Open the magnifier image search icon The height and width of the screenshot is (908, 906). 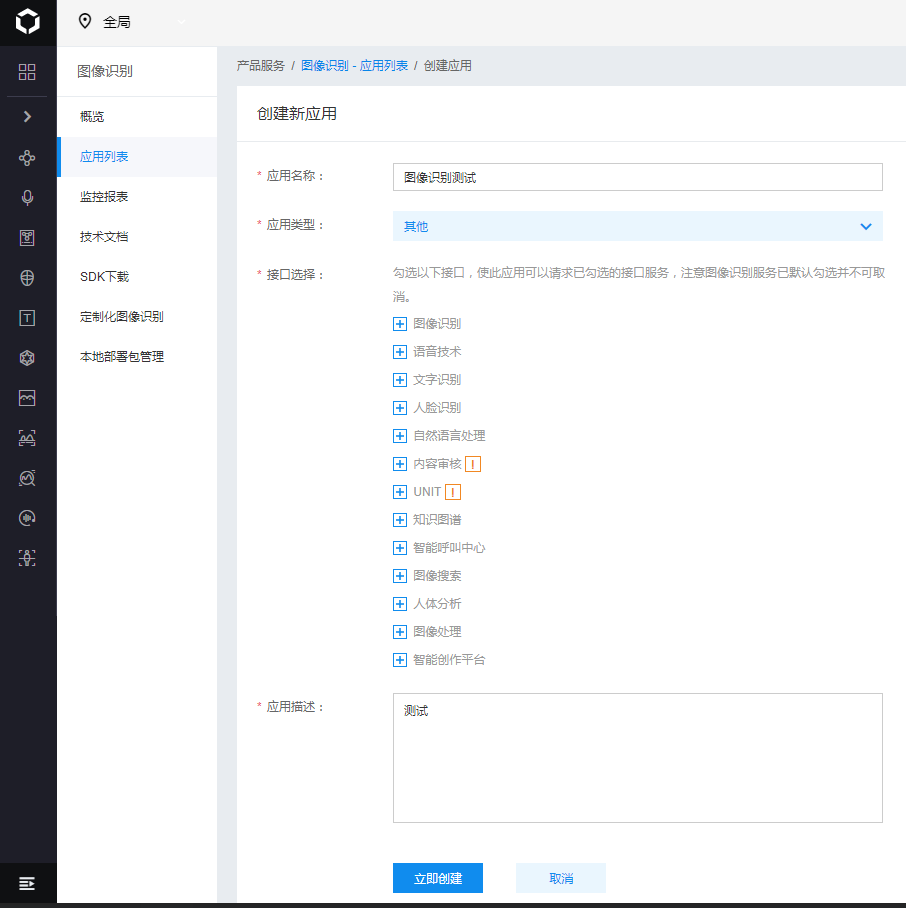pyautogui.click(x=27, y=478)
